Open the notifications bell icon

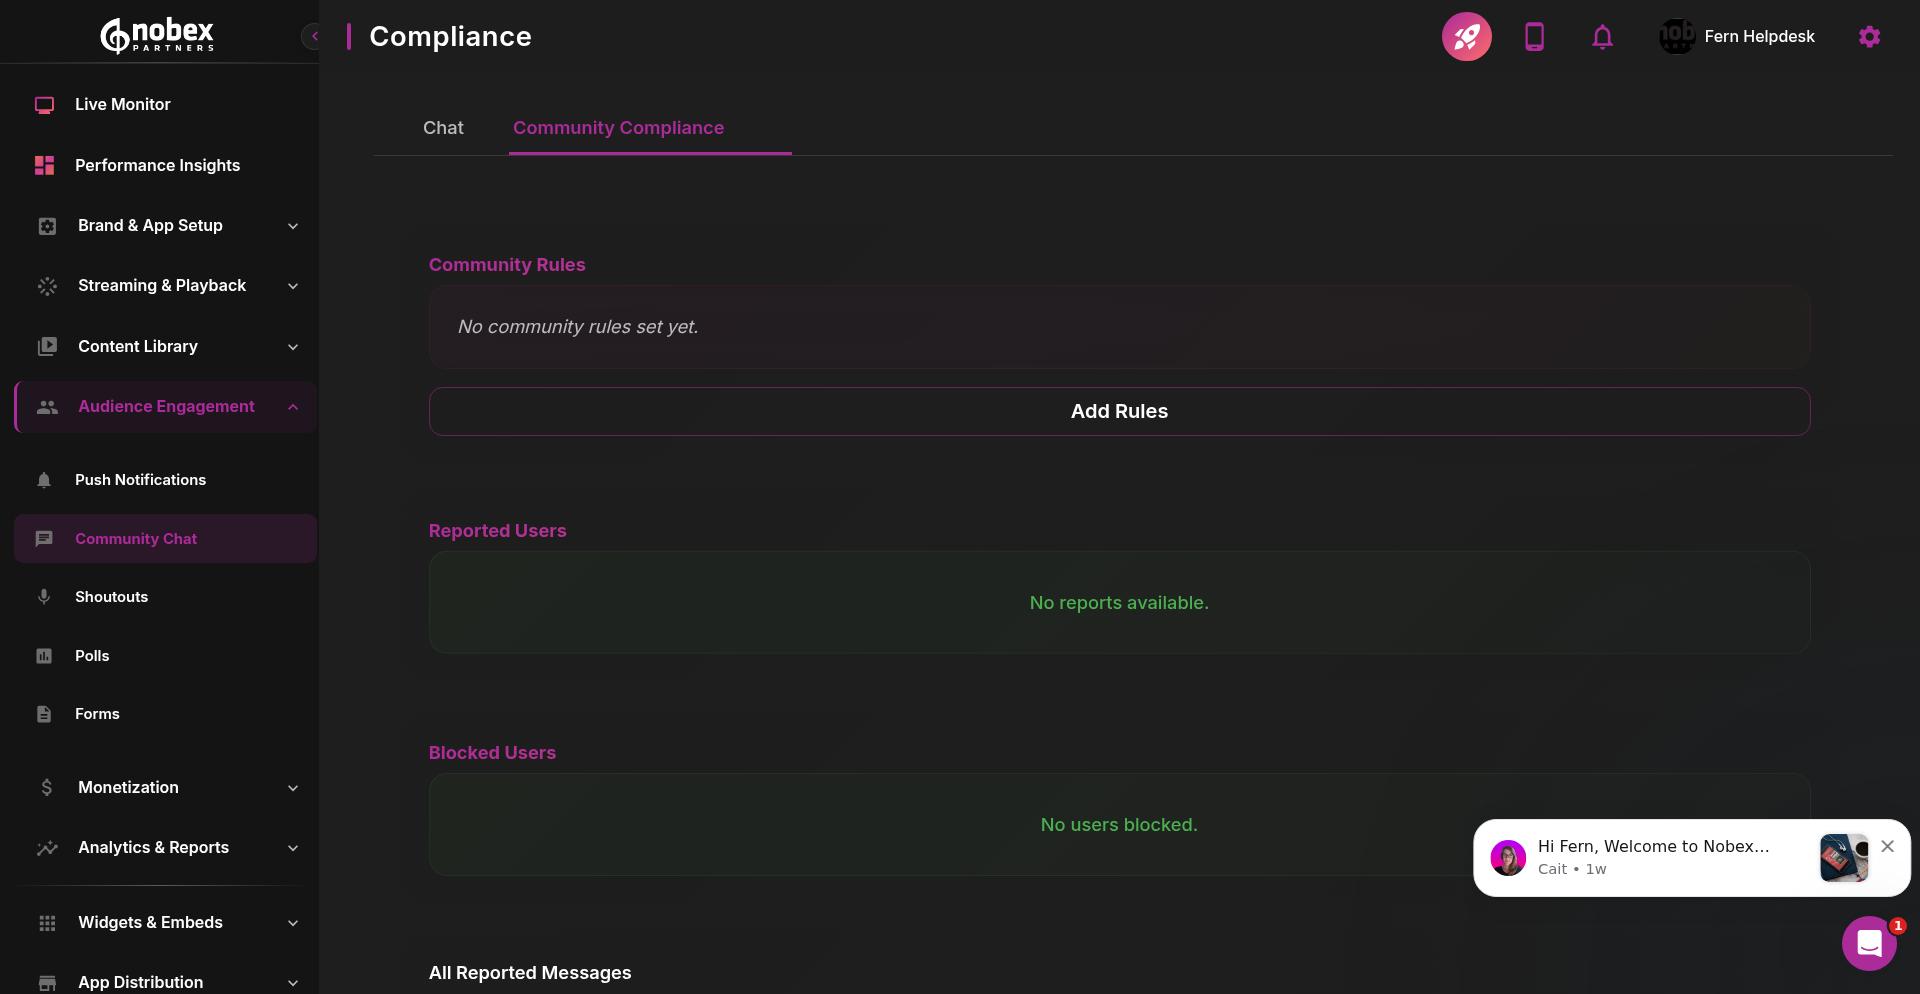(1602, 36)
